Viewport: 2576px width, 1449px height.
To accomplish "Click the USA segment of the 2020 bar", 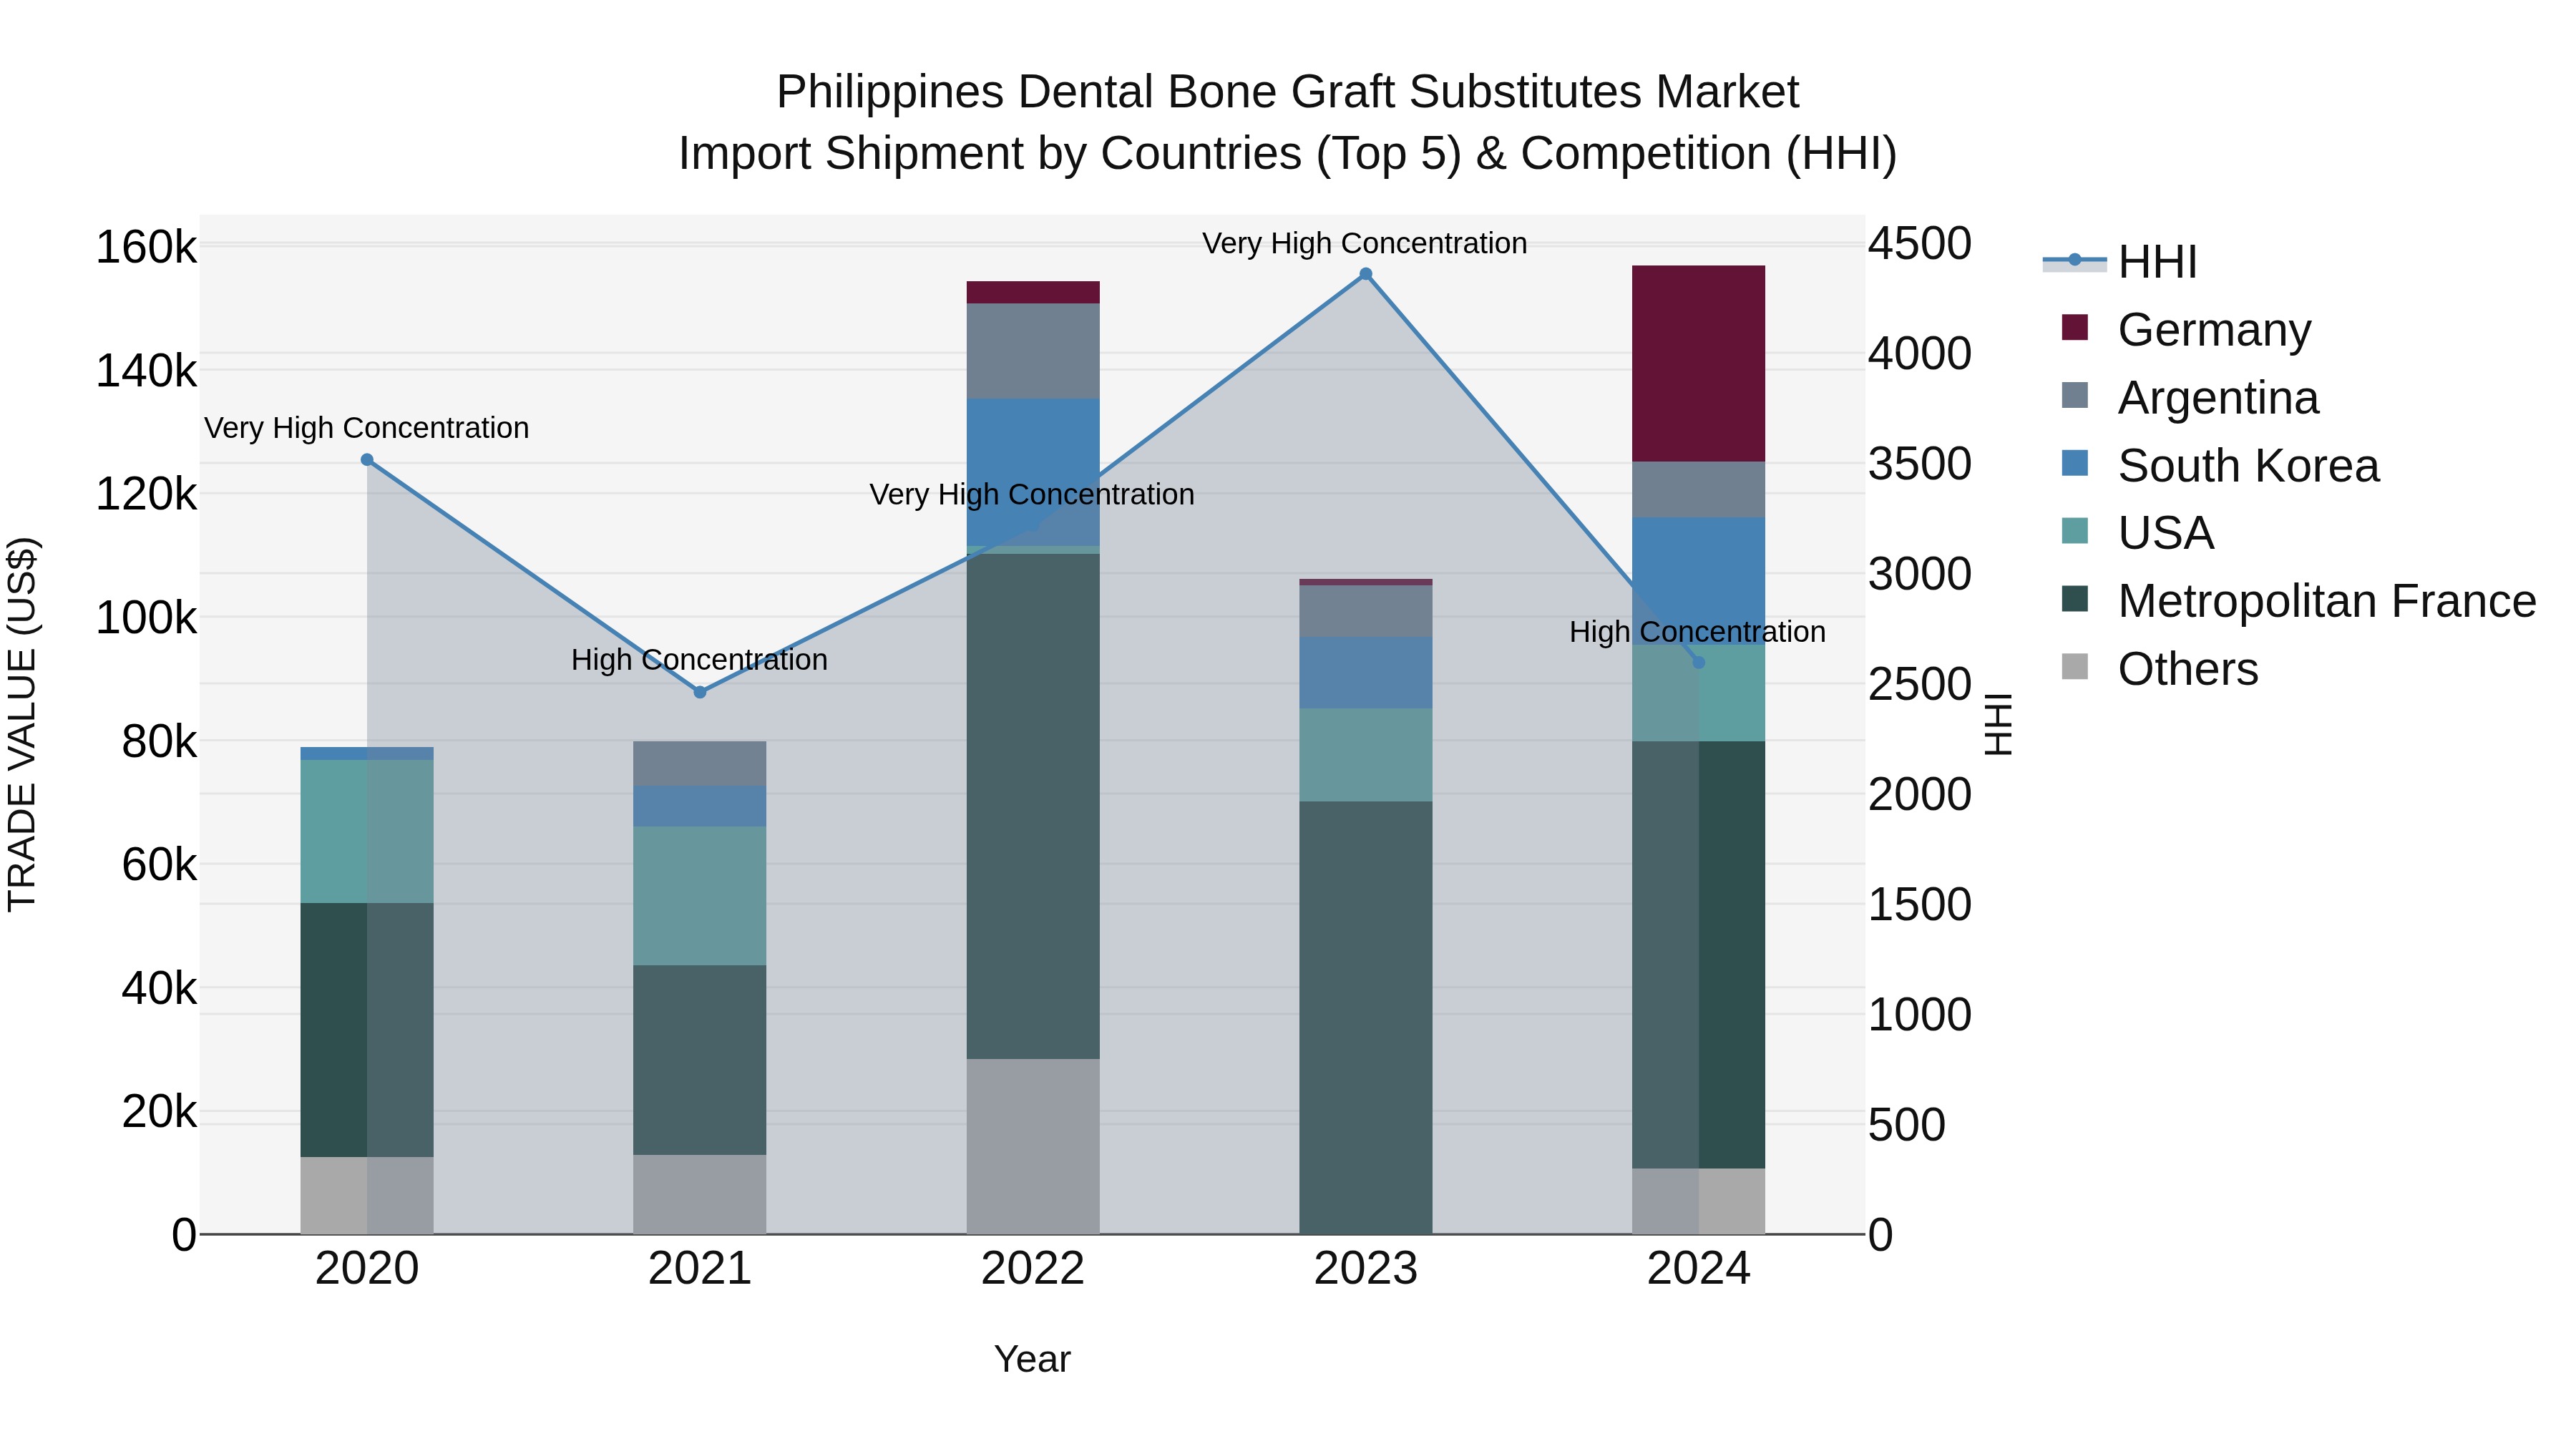I will point(367,832).
